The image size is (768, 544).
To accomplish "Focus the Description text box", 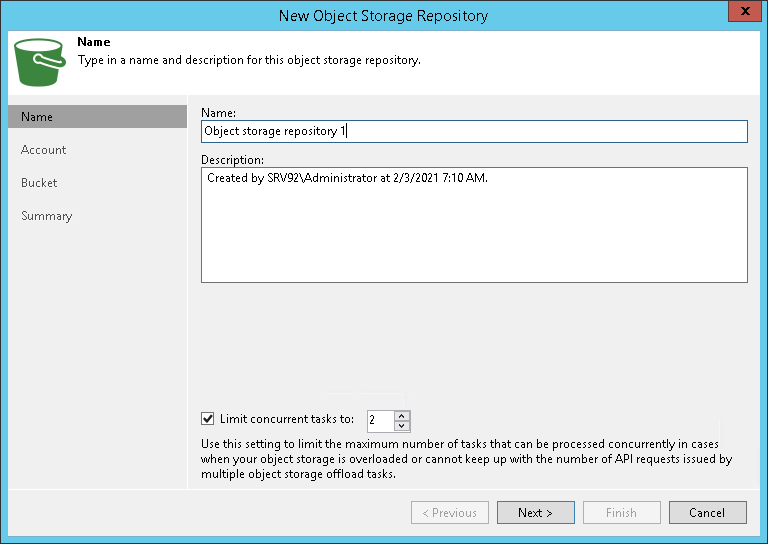I will 474,225.
